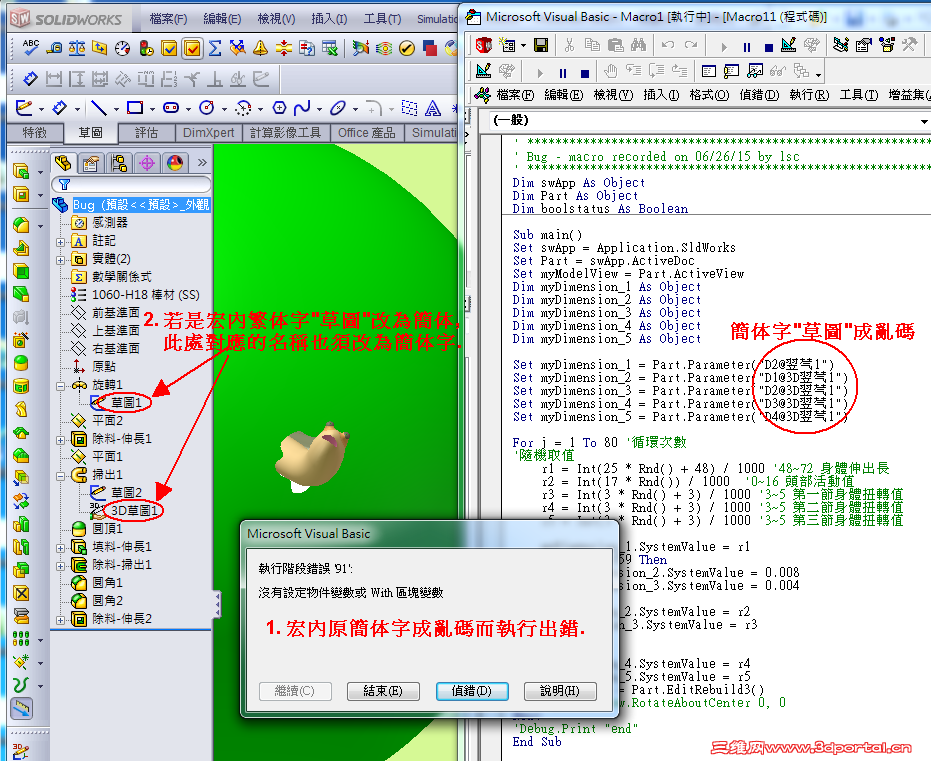Select the Corner Rectangle tool
This screenshot has width=931, height=761.
(x=135, y=108)
